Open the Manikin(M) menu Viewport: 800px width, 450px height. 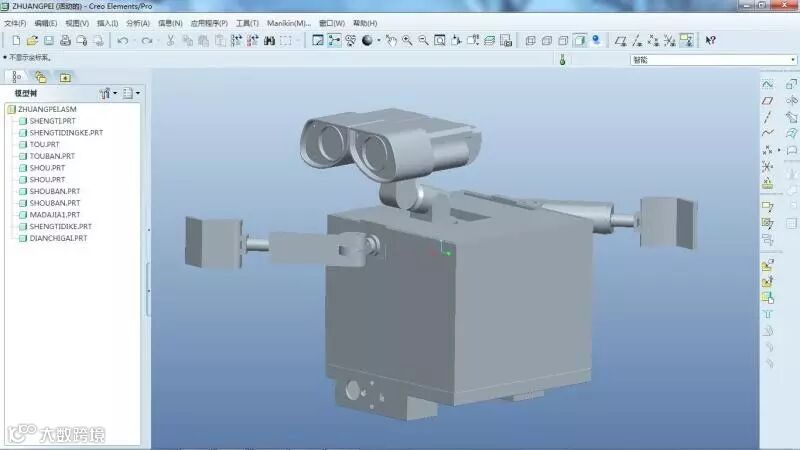(x=289, y=23)
